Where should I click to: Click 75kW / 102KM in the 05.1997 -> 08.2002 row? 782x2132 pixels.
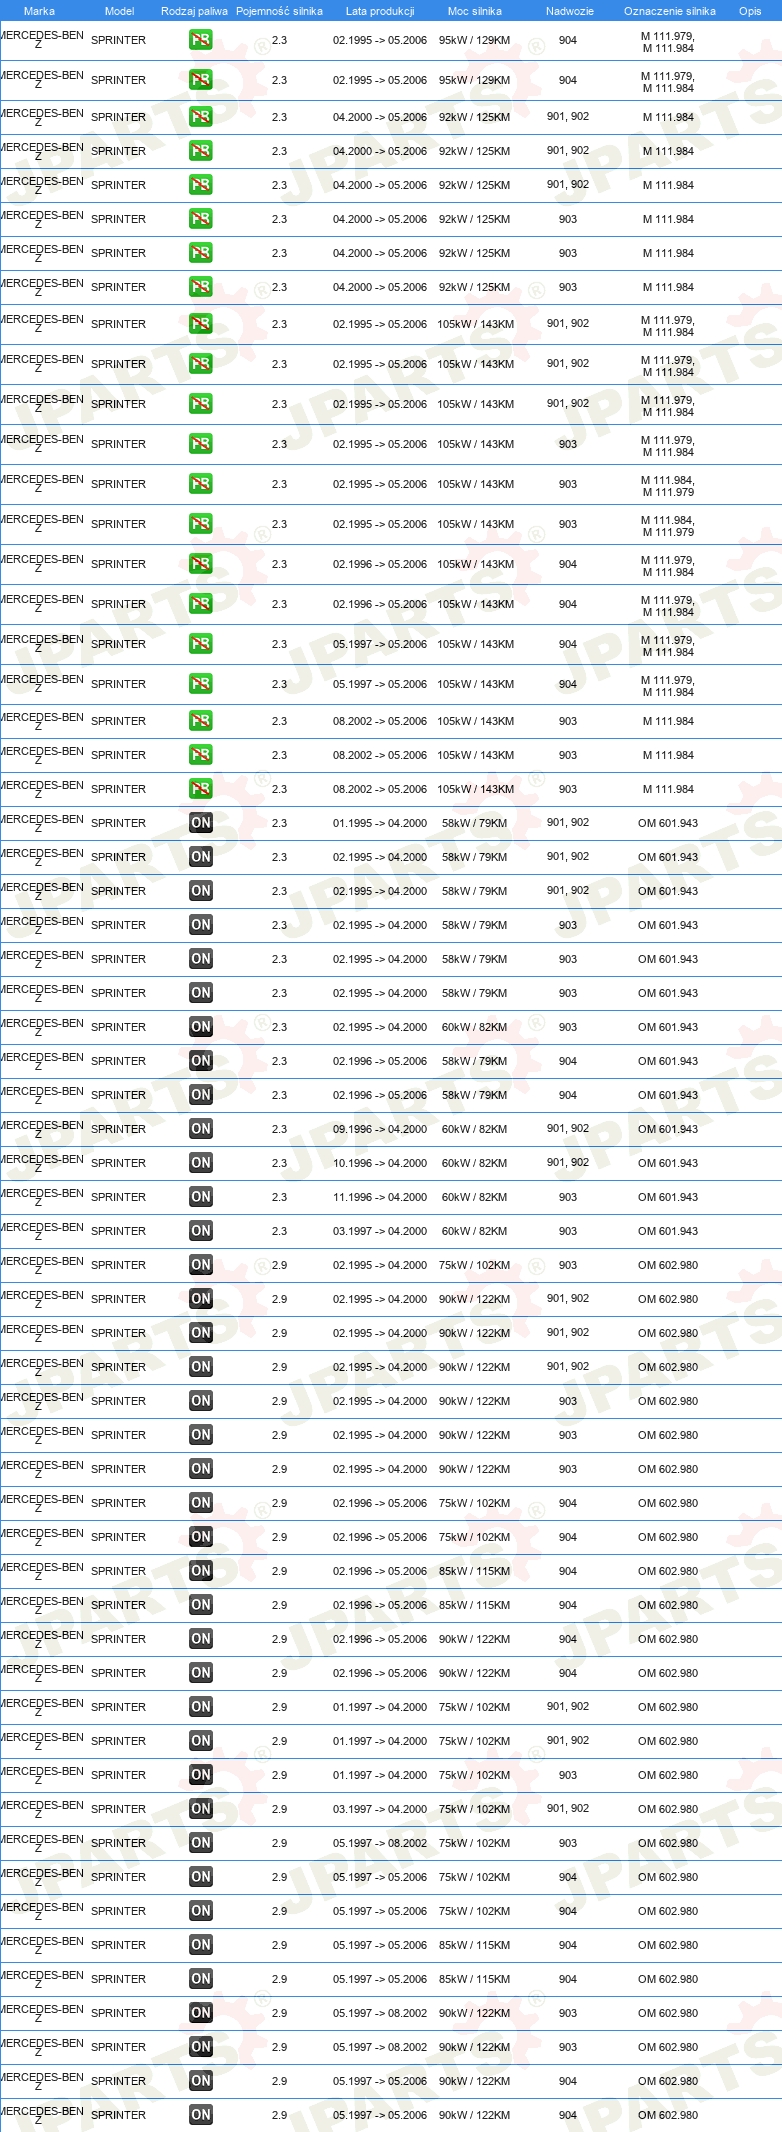click(475, 1843)
